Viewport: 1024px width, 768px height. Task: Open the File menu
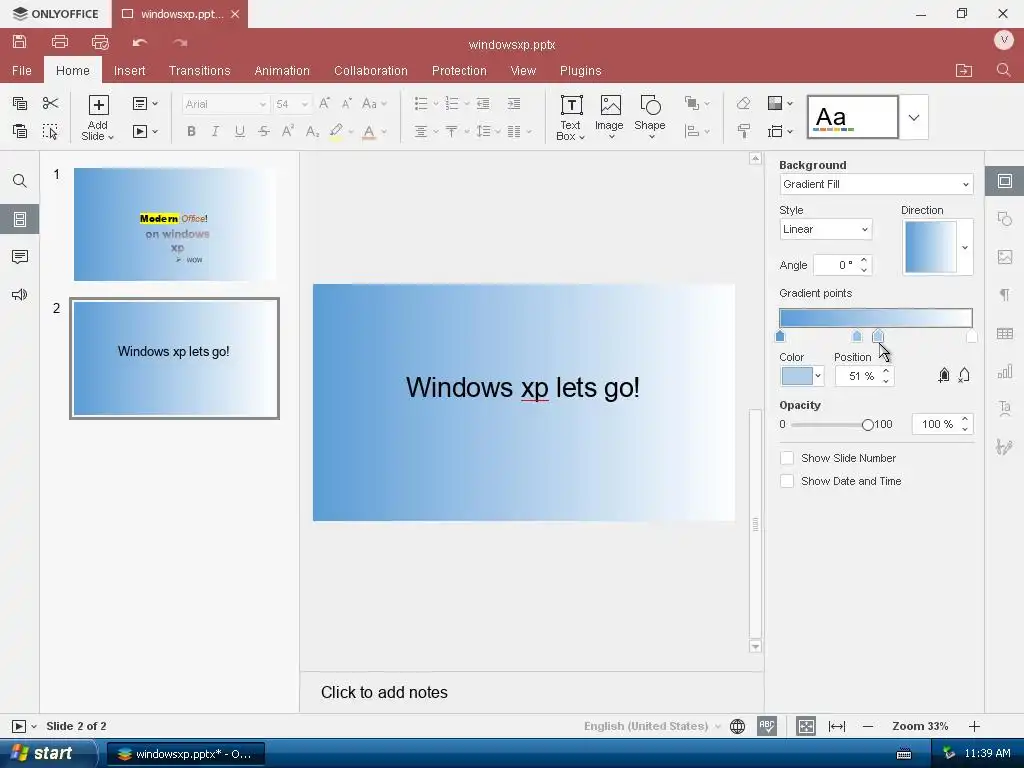22,71
